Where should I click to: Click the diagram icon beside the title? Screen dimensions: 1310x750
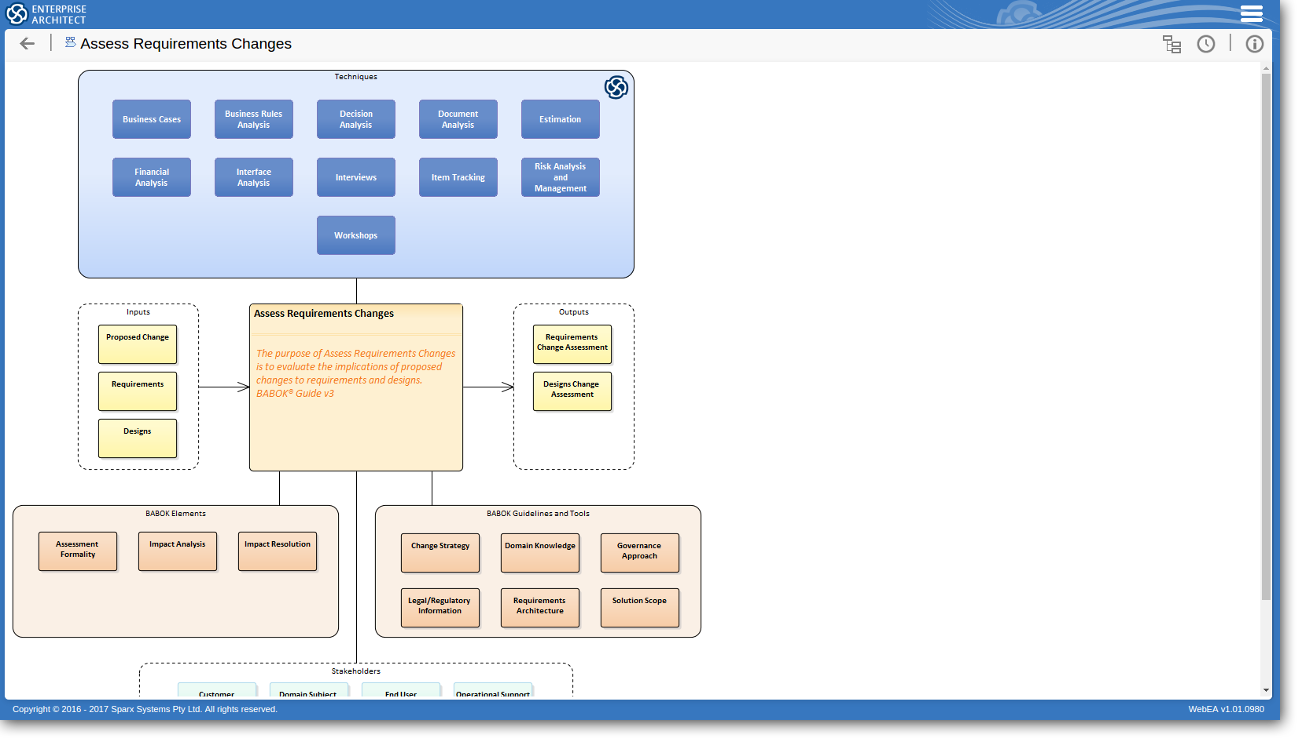(70, 42)
